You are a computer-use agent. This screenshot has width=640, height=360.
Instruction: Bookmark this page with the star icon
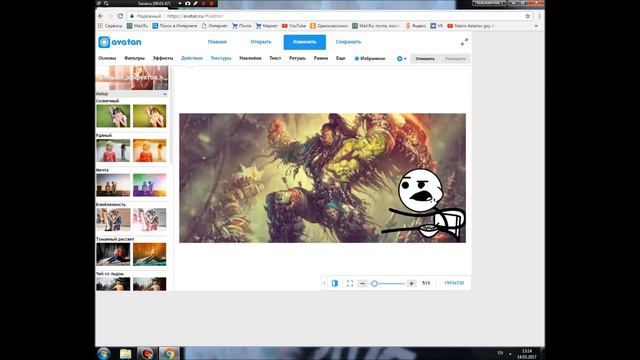pos(527,16)
